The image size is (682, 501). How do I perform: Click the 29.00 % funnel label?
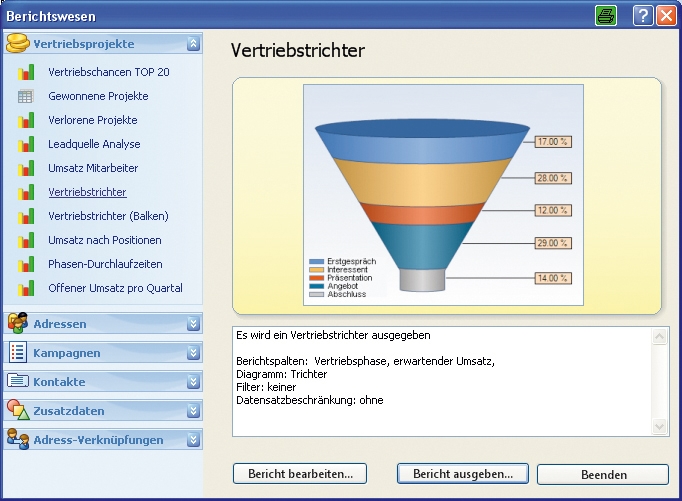pos(553,243)
